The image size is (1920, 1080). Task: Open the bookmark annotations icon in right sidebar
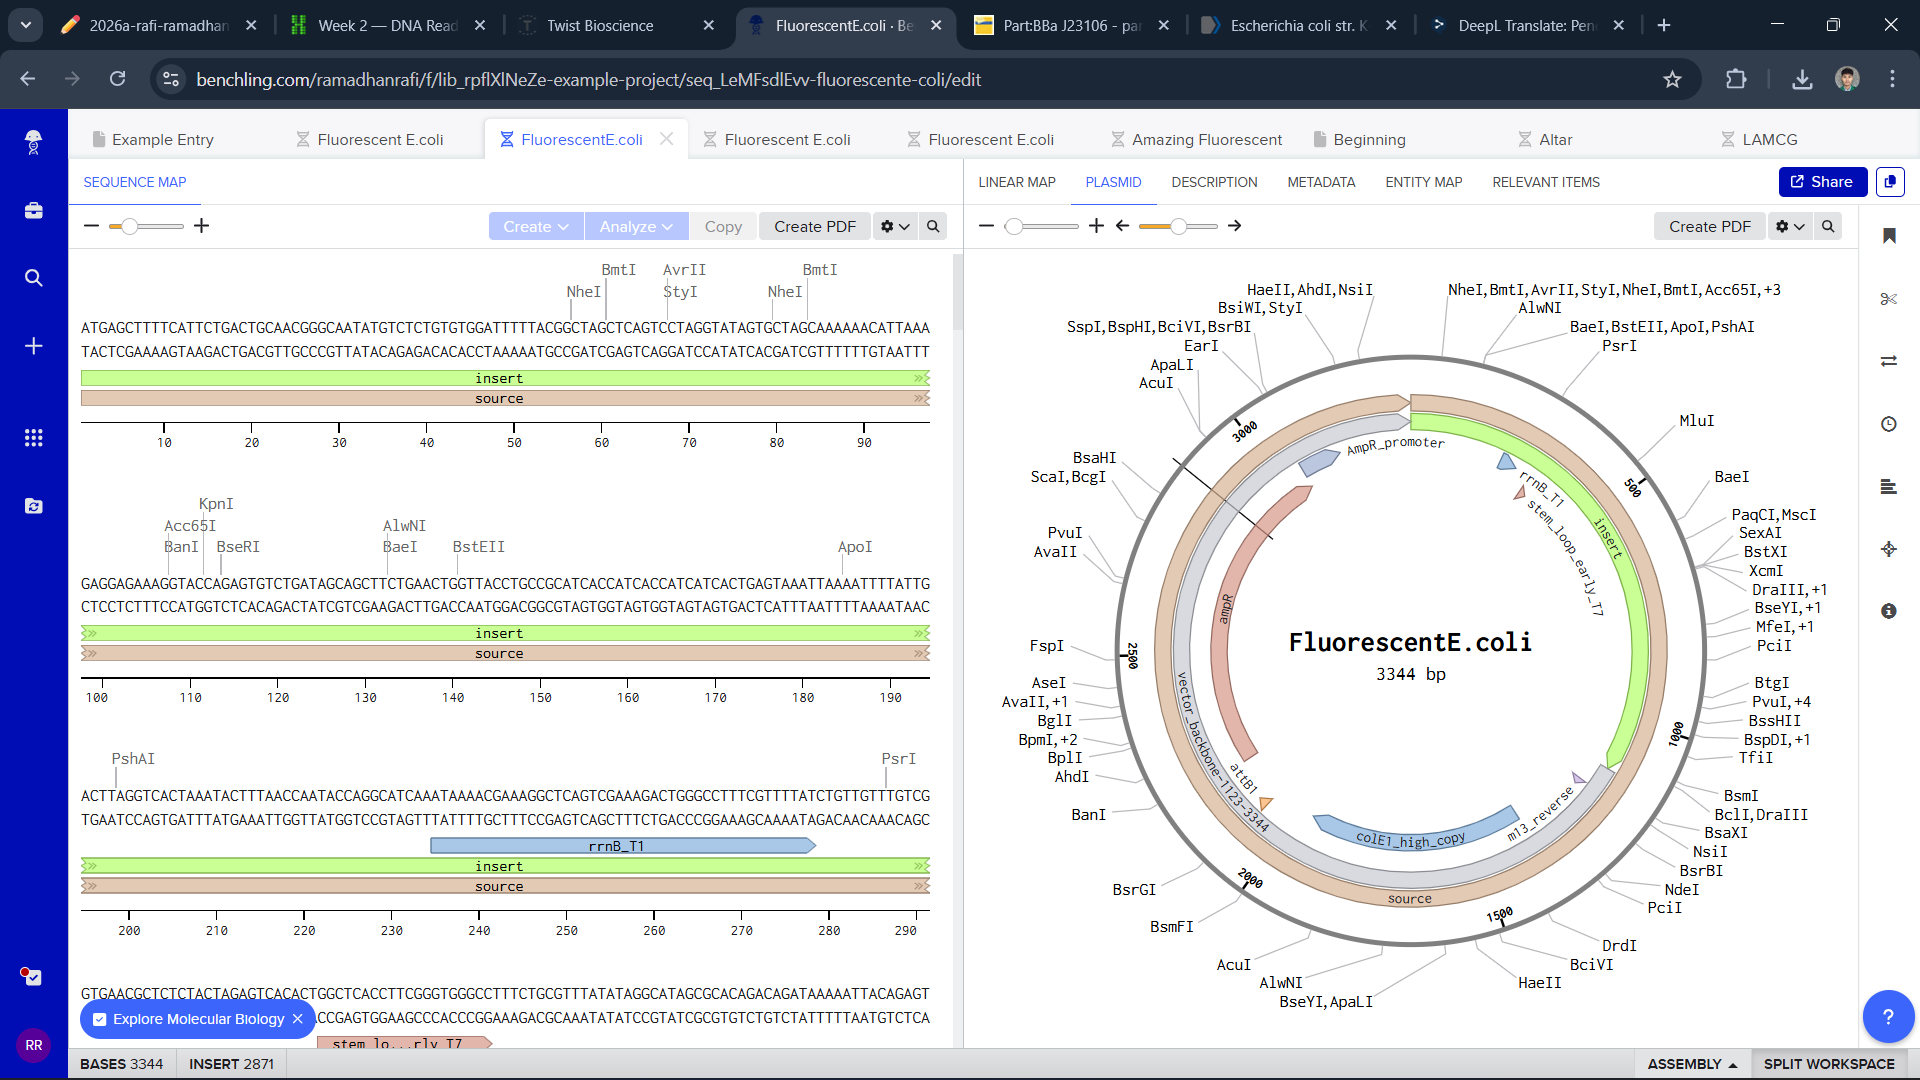pyautogui.click(x=1888, y=236)
